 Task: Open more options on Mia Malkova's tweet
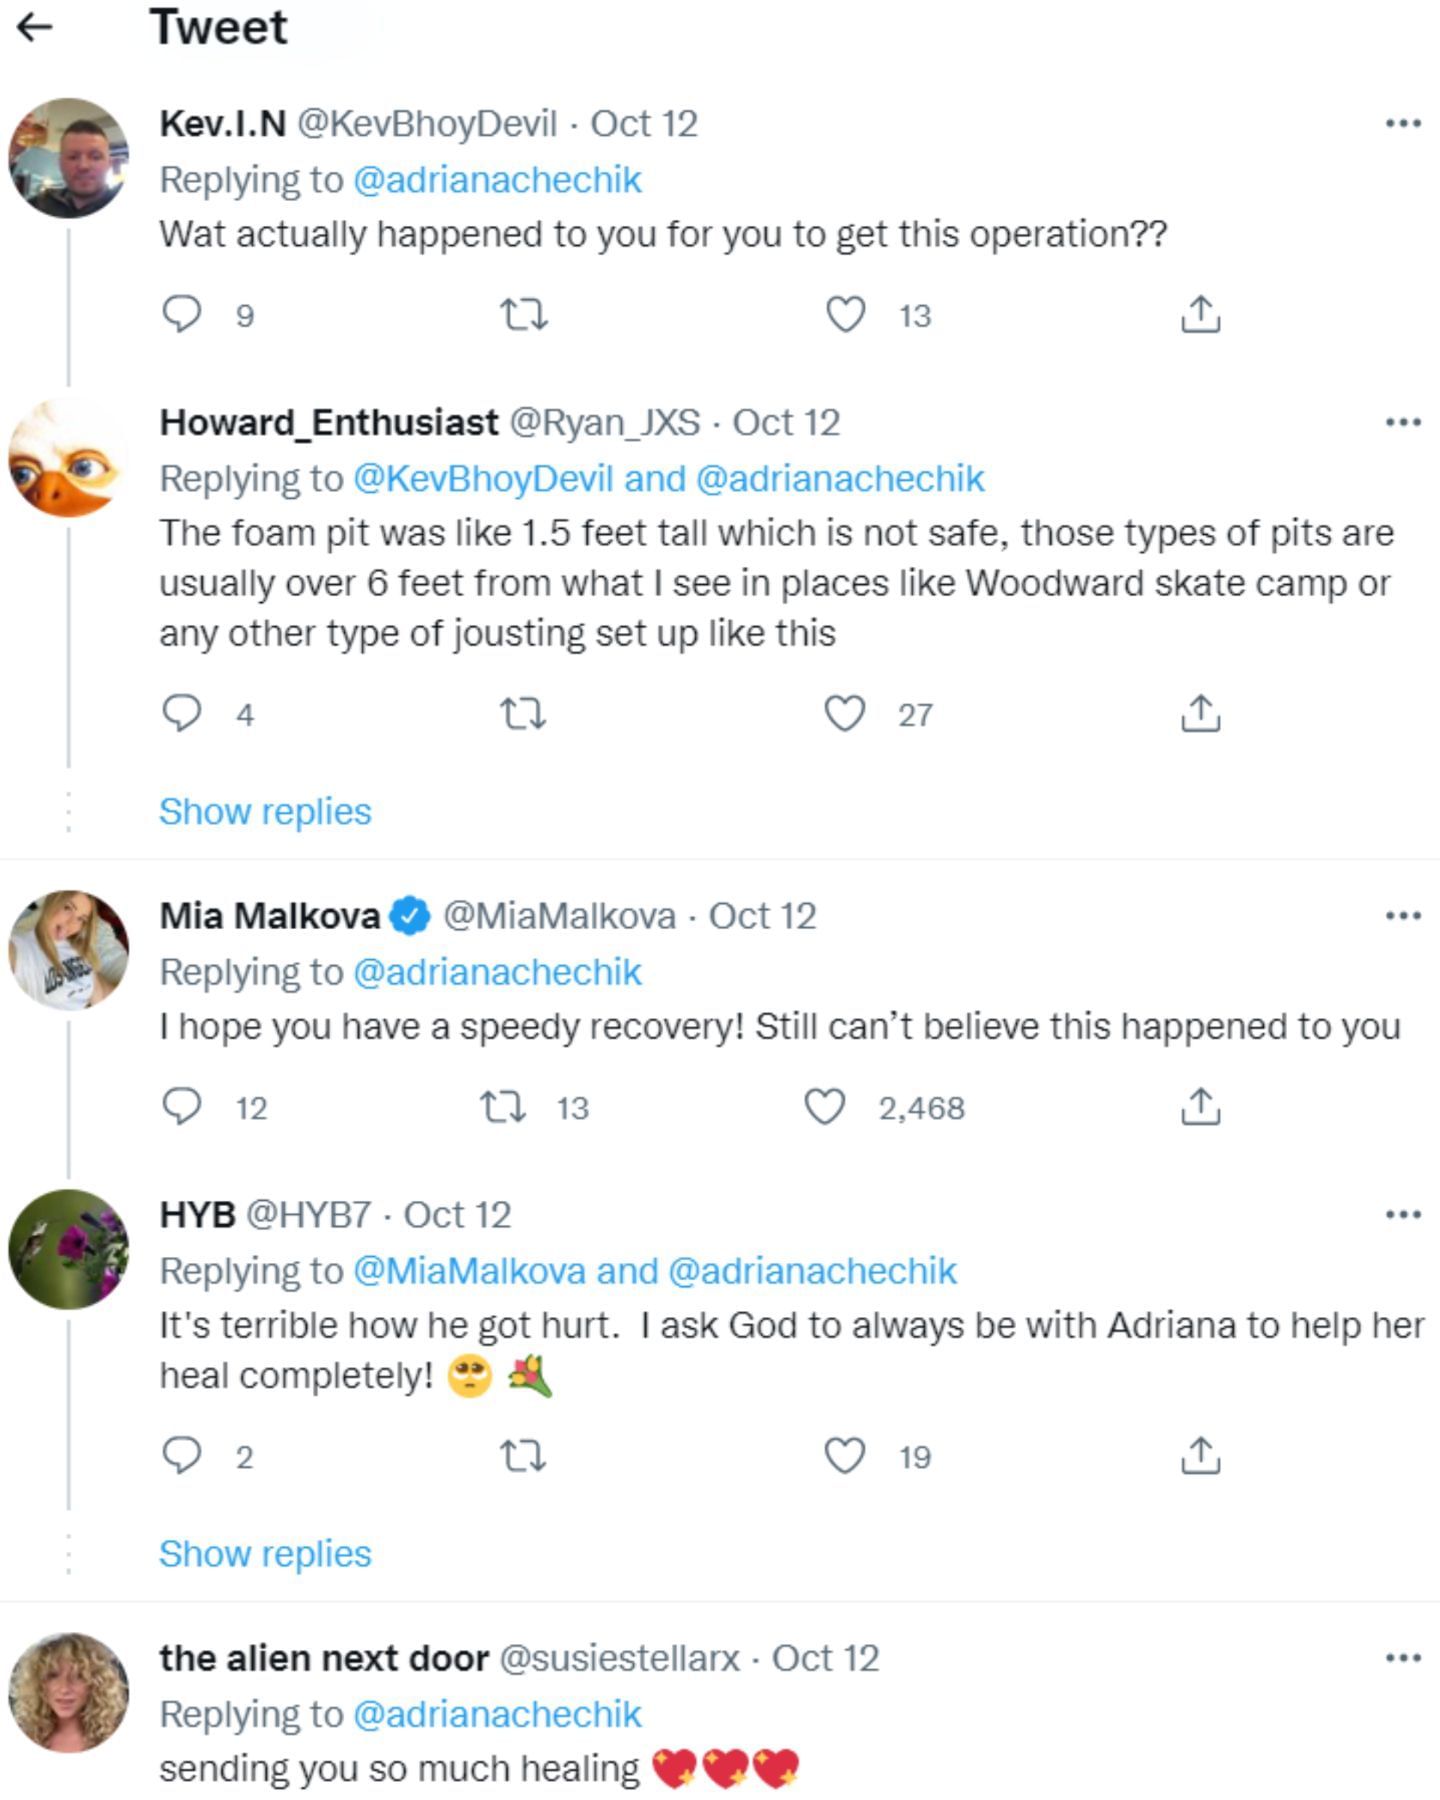[1403, 916]
